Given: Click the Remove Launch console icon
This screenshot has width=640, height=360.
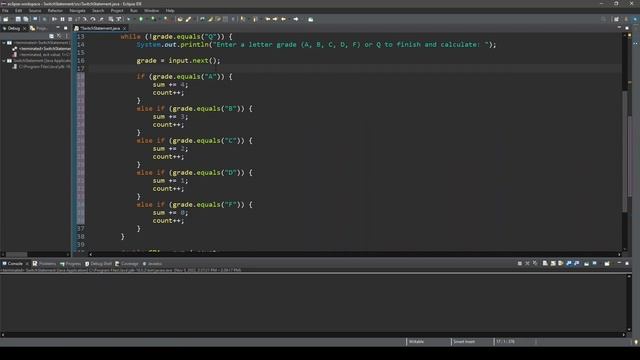Looking at the screenshot, I should 527,264.
